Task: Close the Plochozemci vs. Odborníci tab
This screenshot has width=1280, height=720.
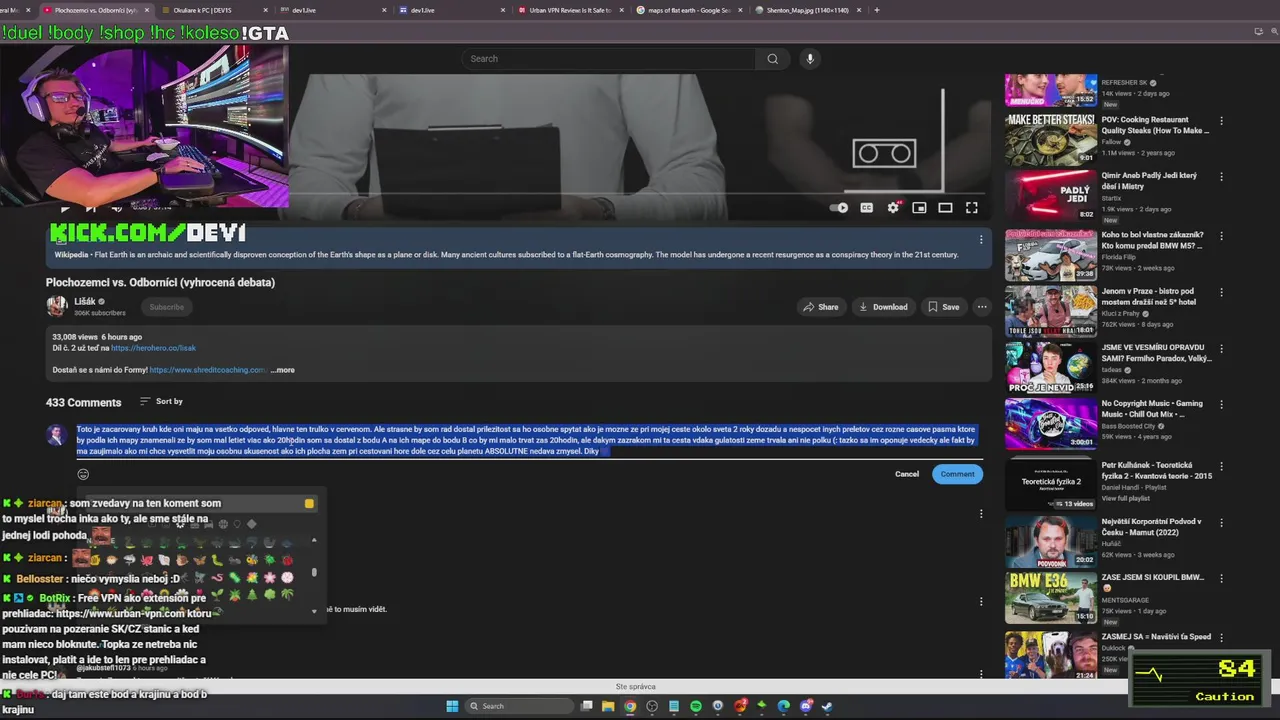Action: [147, 10]
